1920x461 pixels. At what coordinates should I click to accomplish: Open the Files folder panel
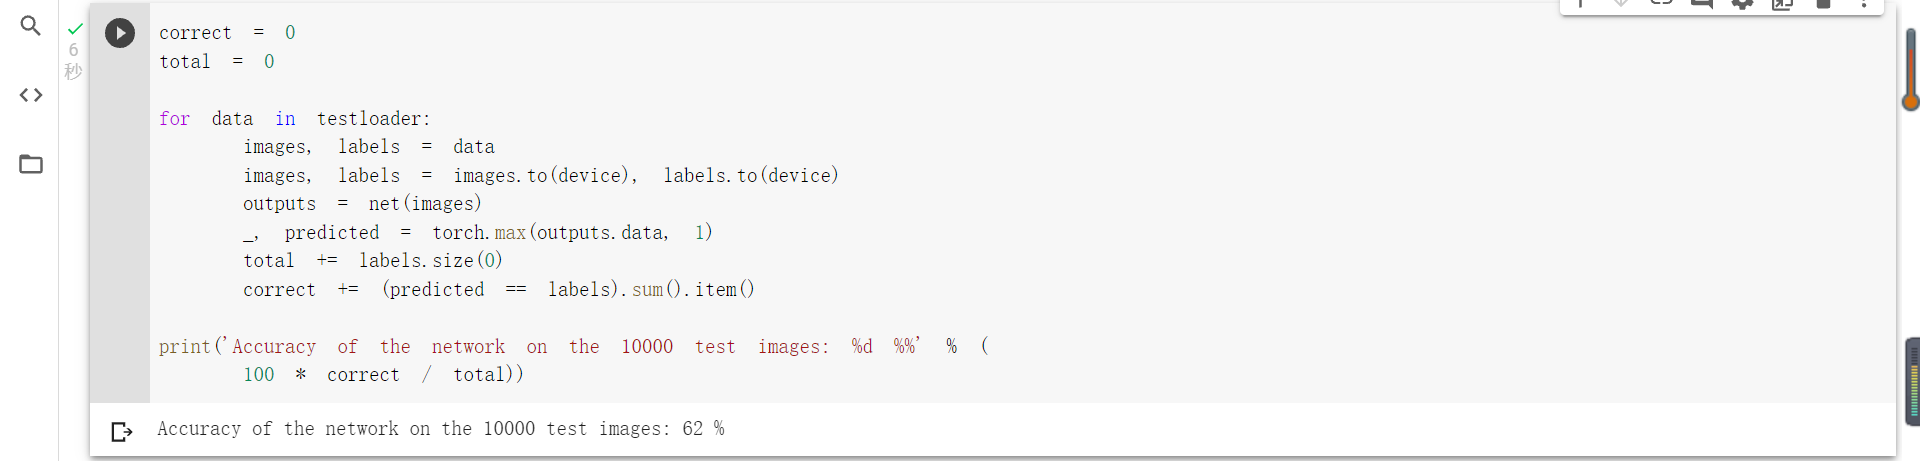(31, 164)
